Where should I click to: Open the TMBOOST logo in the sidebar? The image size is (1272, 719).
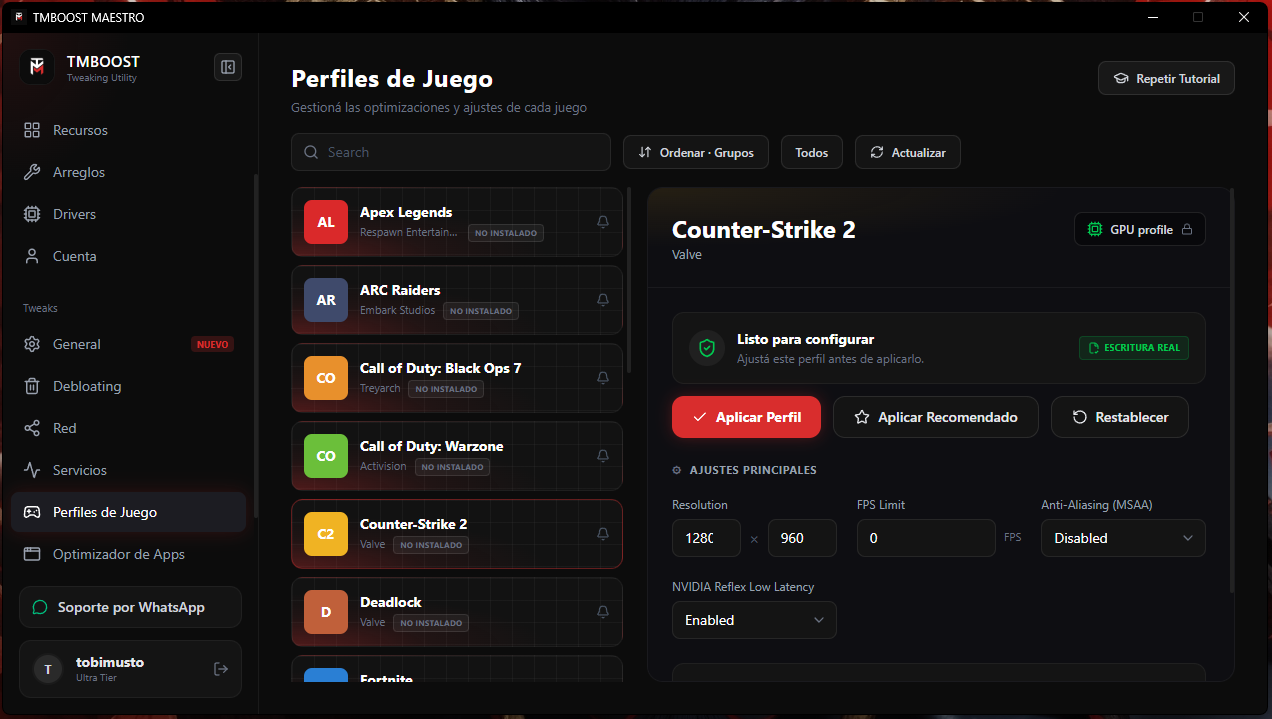37,67
